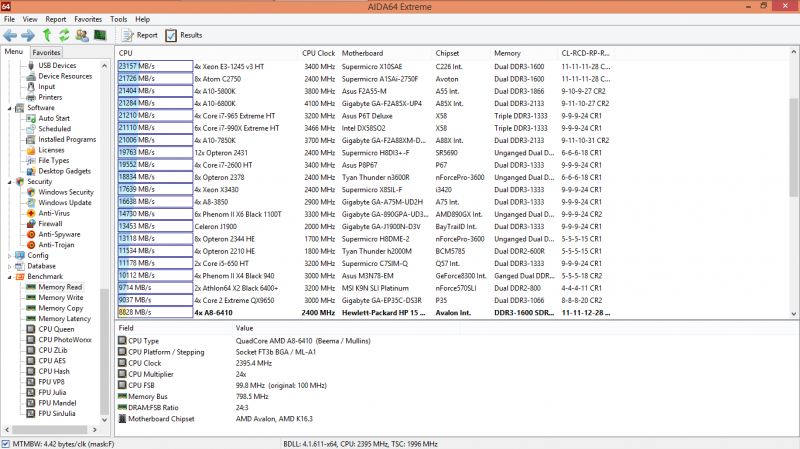
Task: Open the Auto Start item
Action: (54, 118)
